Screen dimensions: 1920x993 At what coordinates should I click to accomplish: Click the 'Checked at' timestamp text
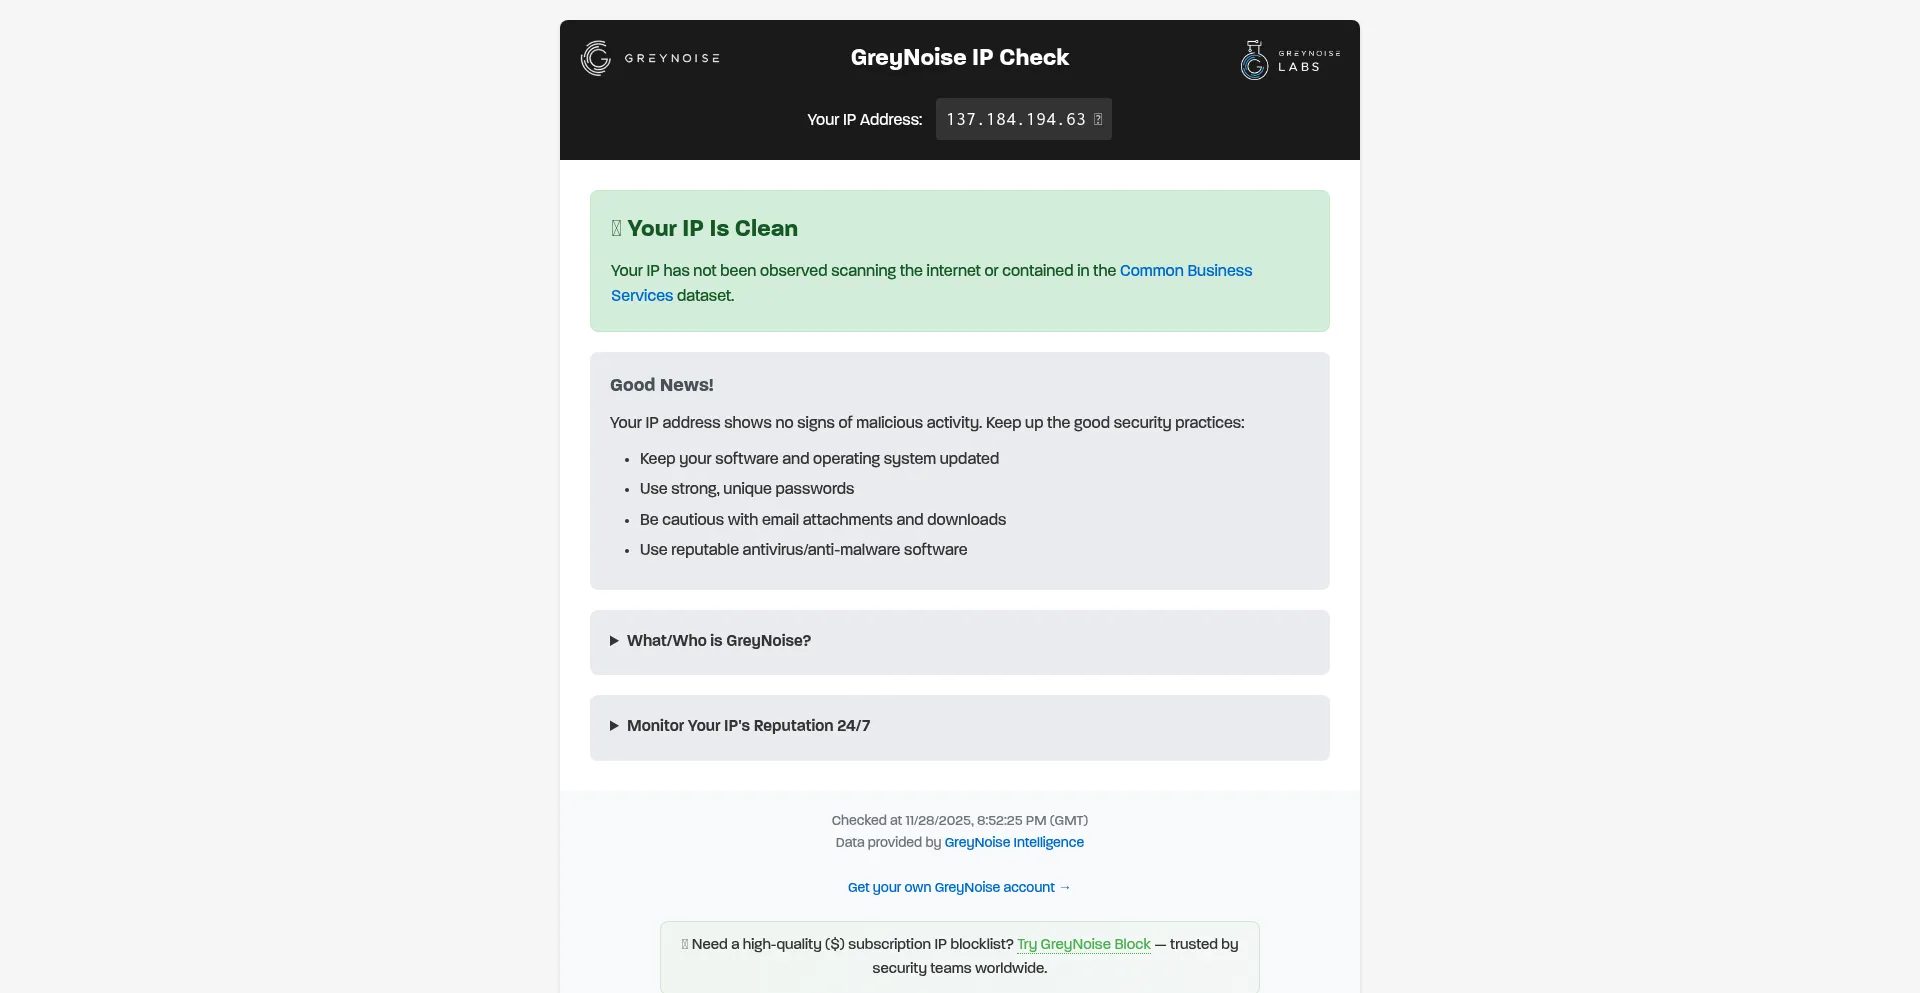[959, 820]
